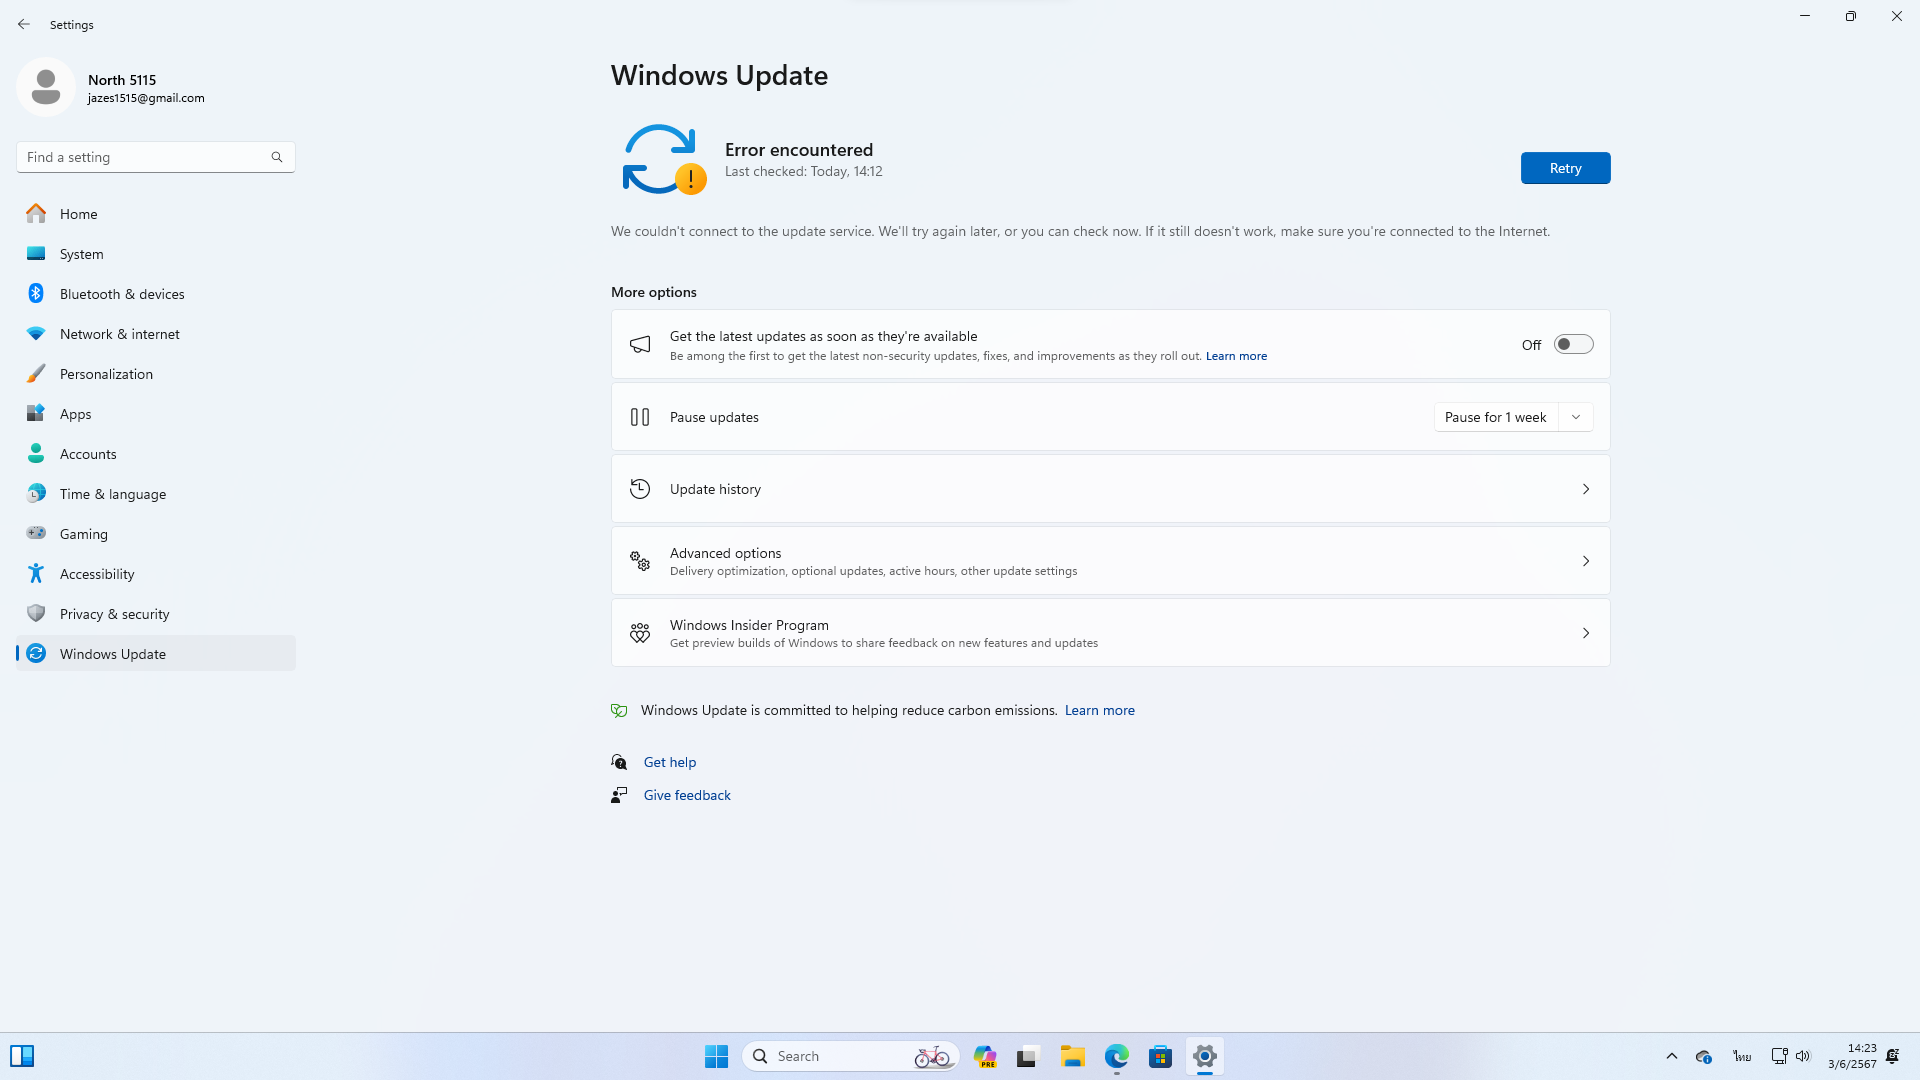Click the Thai language input indicator
Screen dimensions: 1920x1080
click(1742, 1056)
